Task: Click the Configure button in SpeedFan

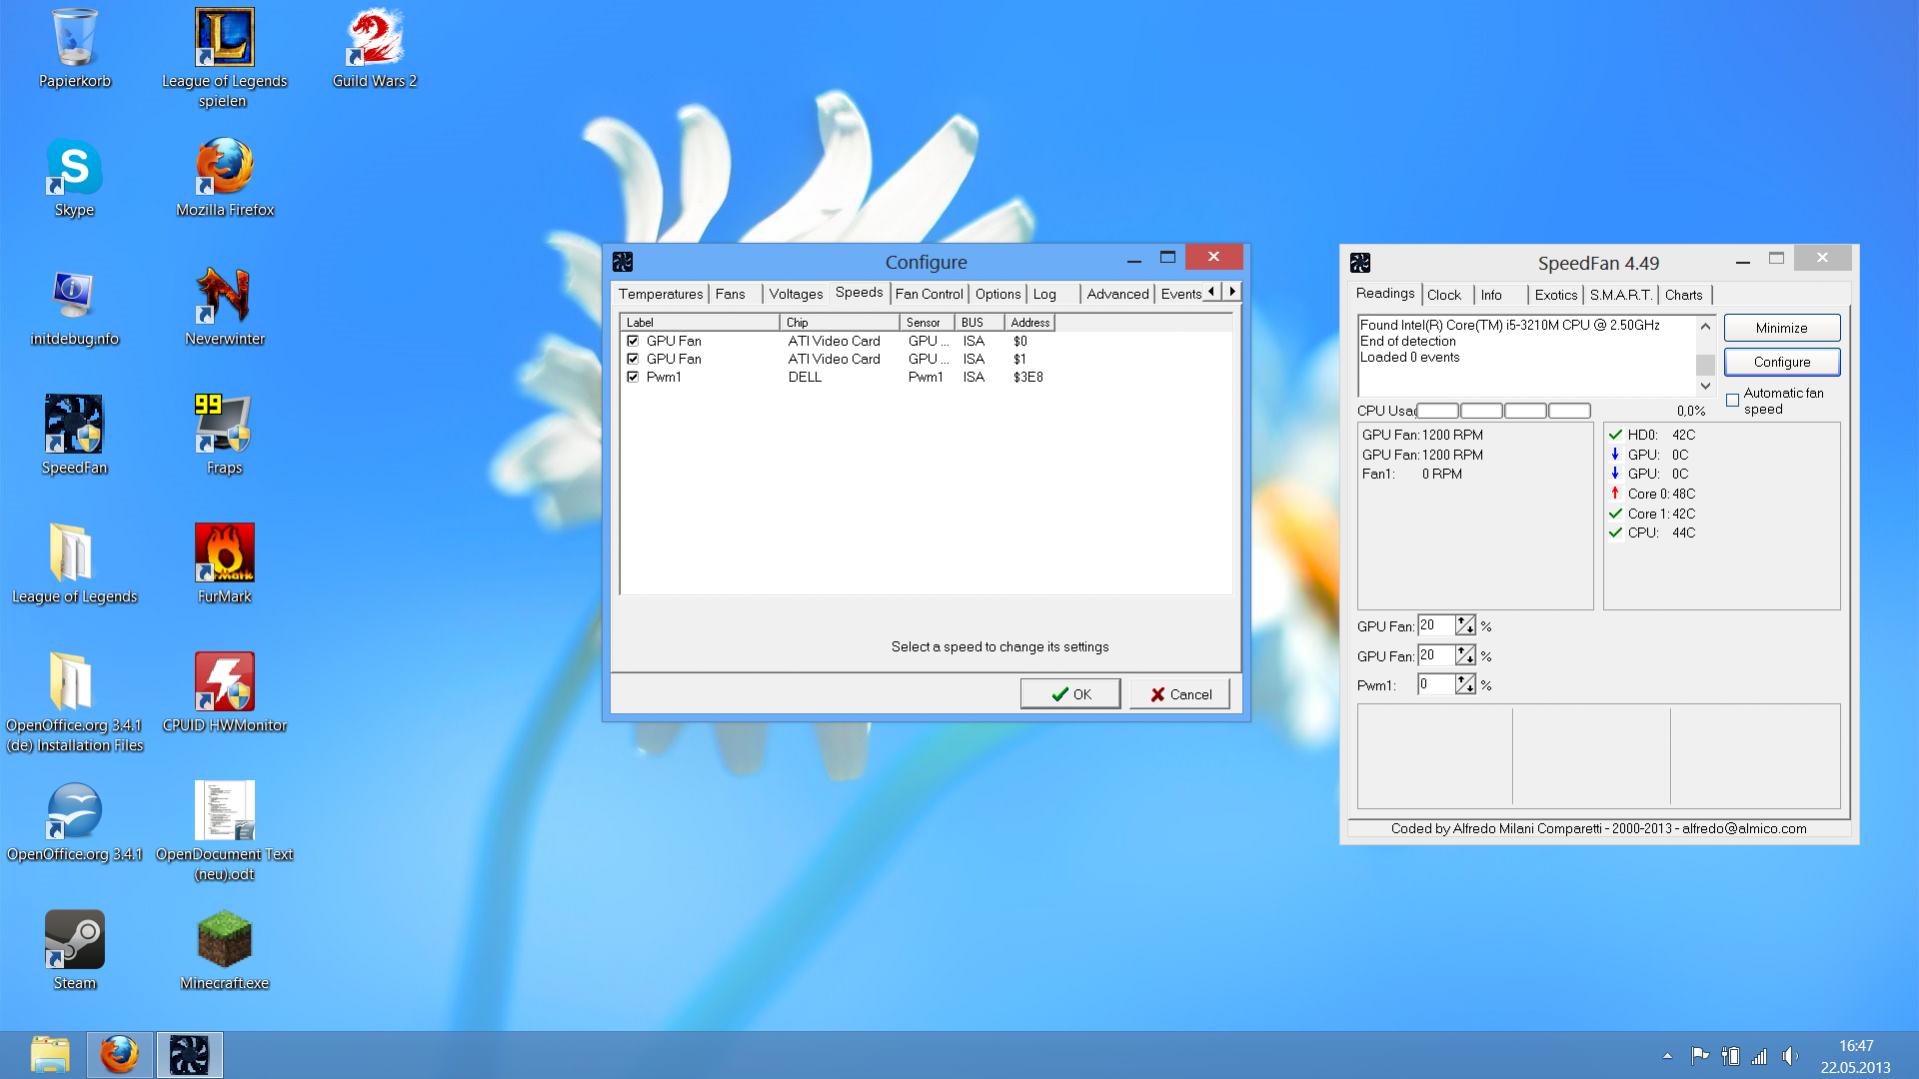Action: tap(1782, 362)
